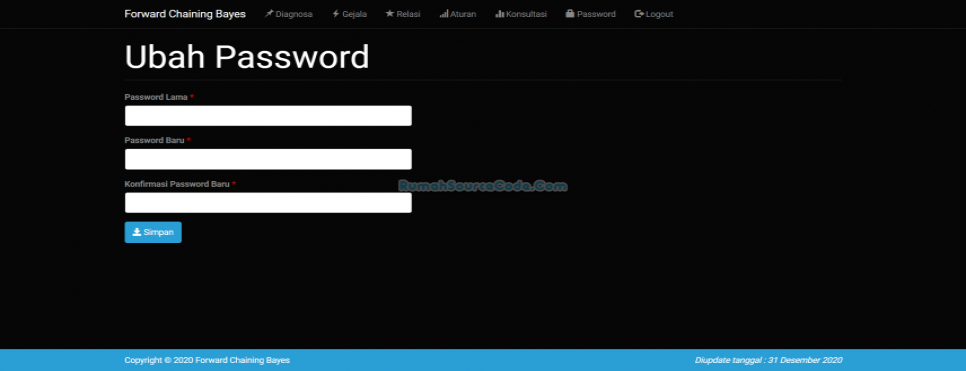This screenshot has height=371, width=966.
Task: Click the Diupdate tanggal footer text
Action: coord(768,361)
